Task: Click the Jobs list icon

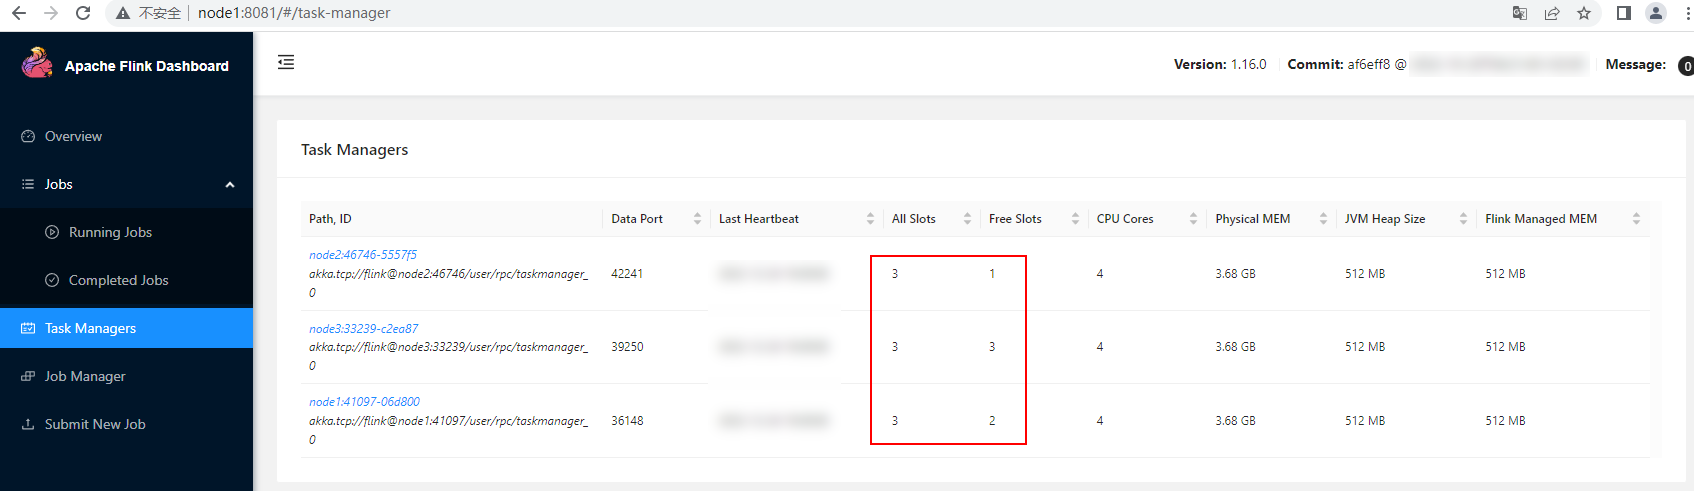Action: pyautogui.click(x=28, y=184)
